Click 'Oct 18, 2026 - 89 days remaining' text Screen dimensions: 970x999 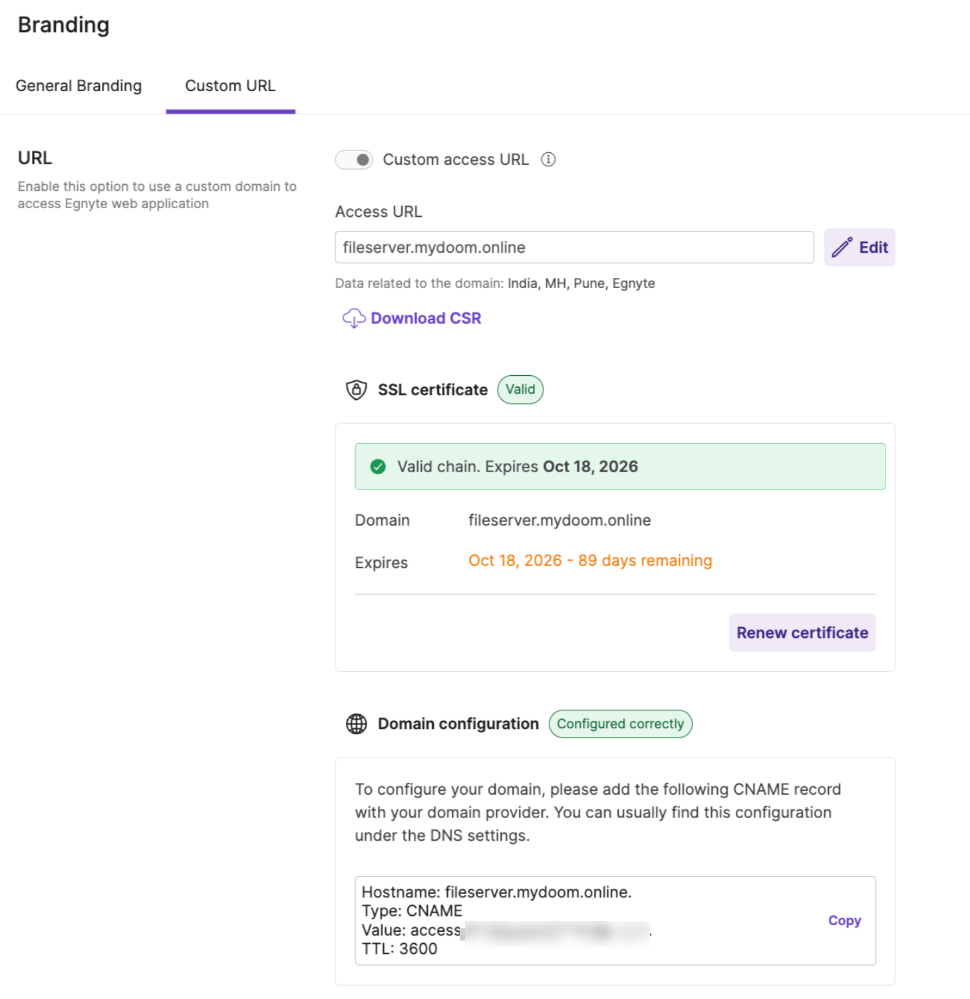[590, 561]
